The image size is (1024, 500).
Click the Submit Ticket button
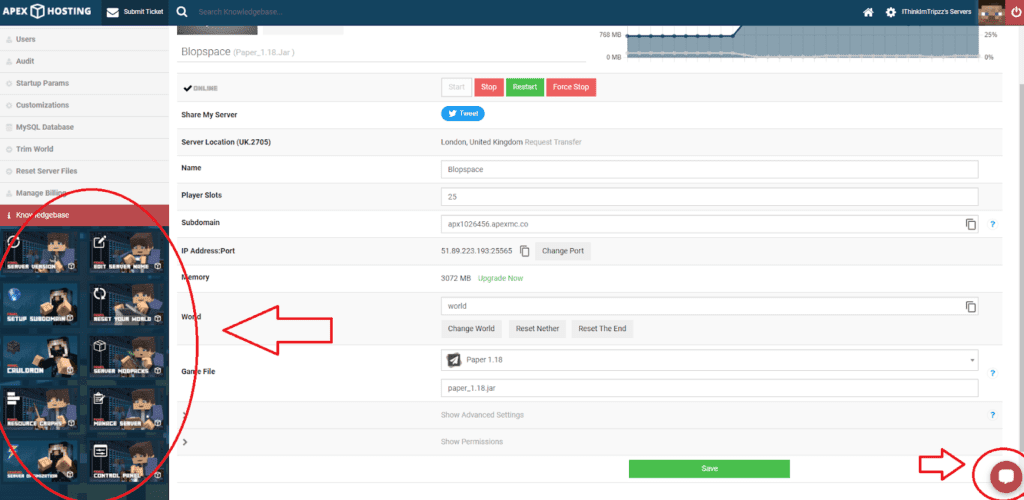point(135,12)
